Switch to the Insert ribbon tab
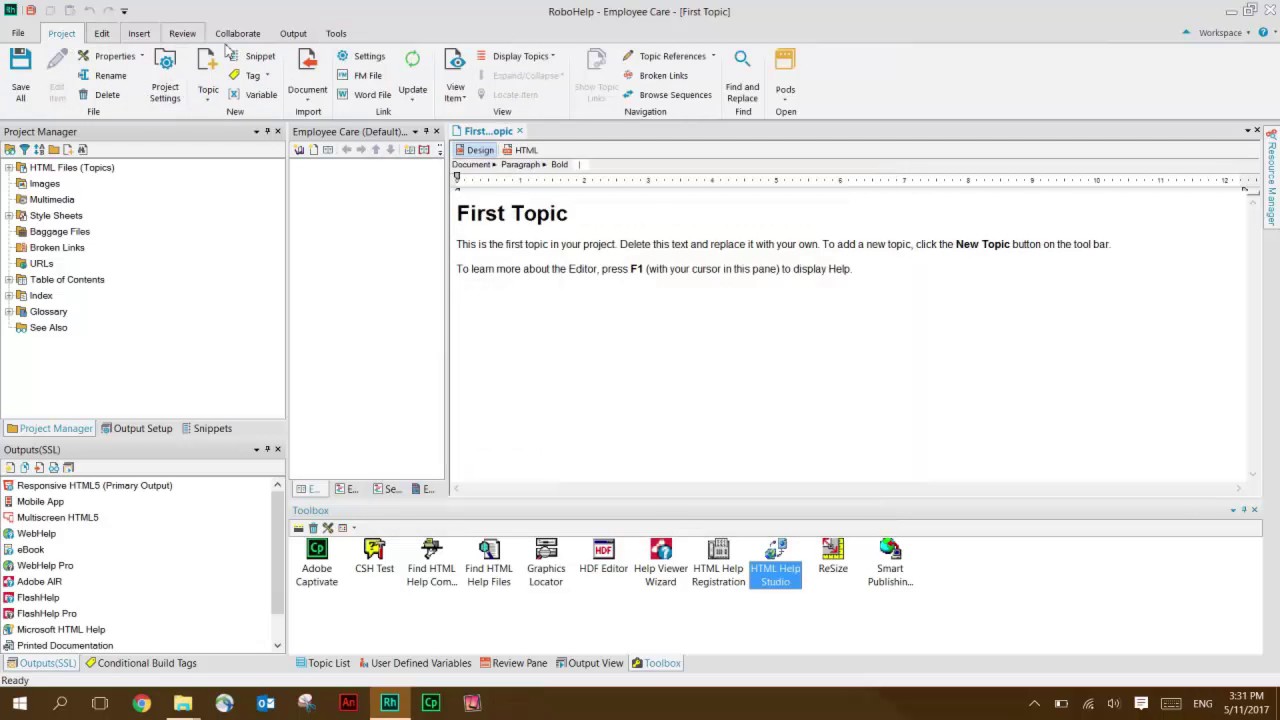The image size is (1280, 720). 139,33
